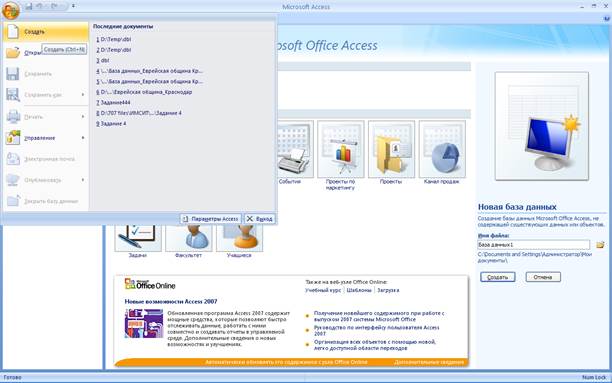Click browse folder icon next to file name

coord(600,245)
